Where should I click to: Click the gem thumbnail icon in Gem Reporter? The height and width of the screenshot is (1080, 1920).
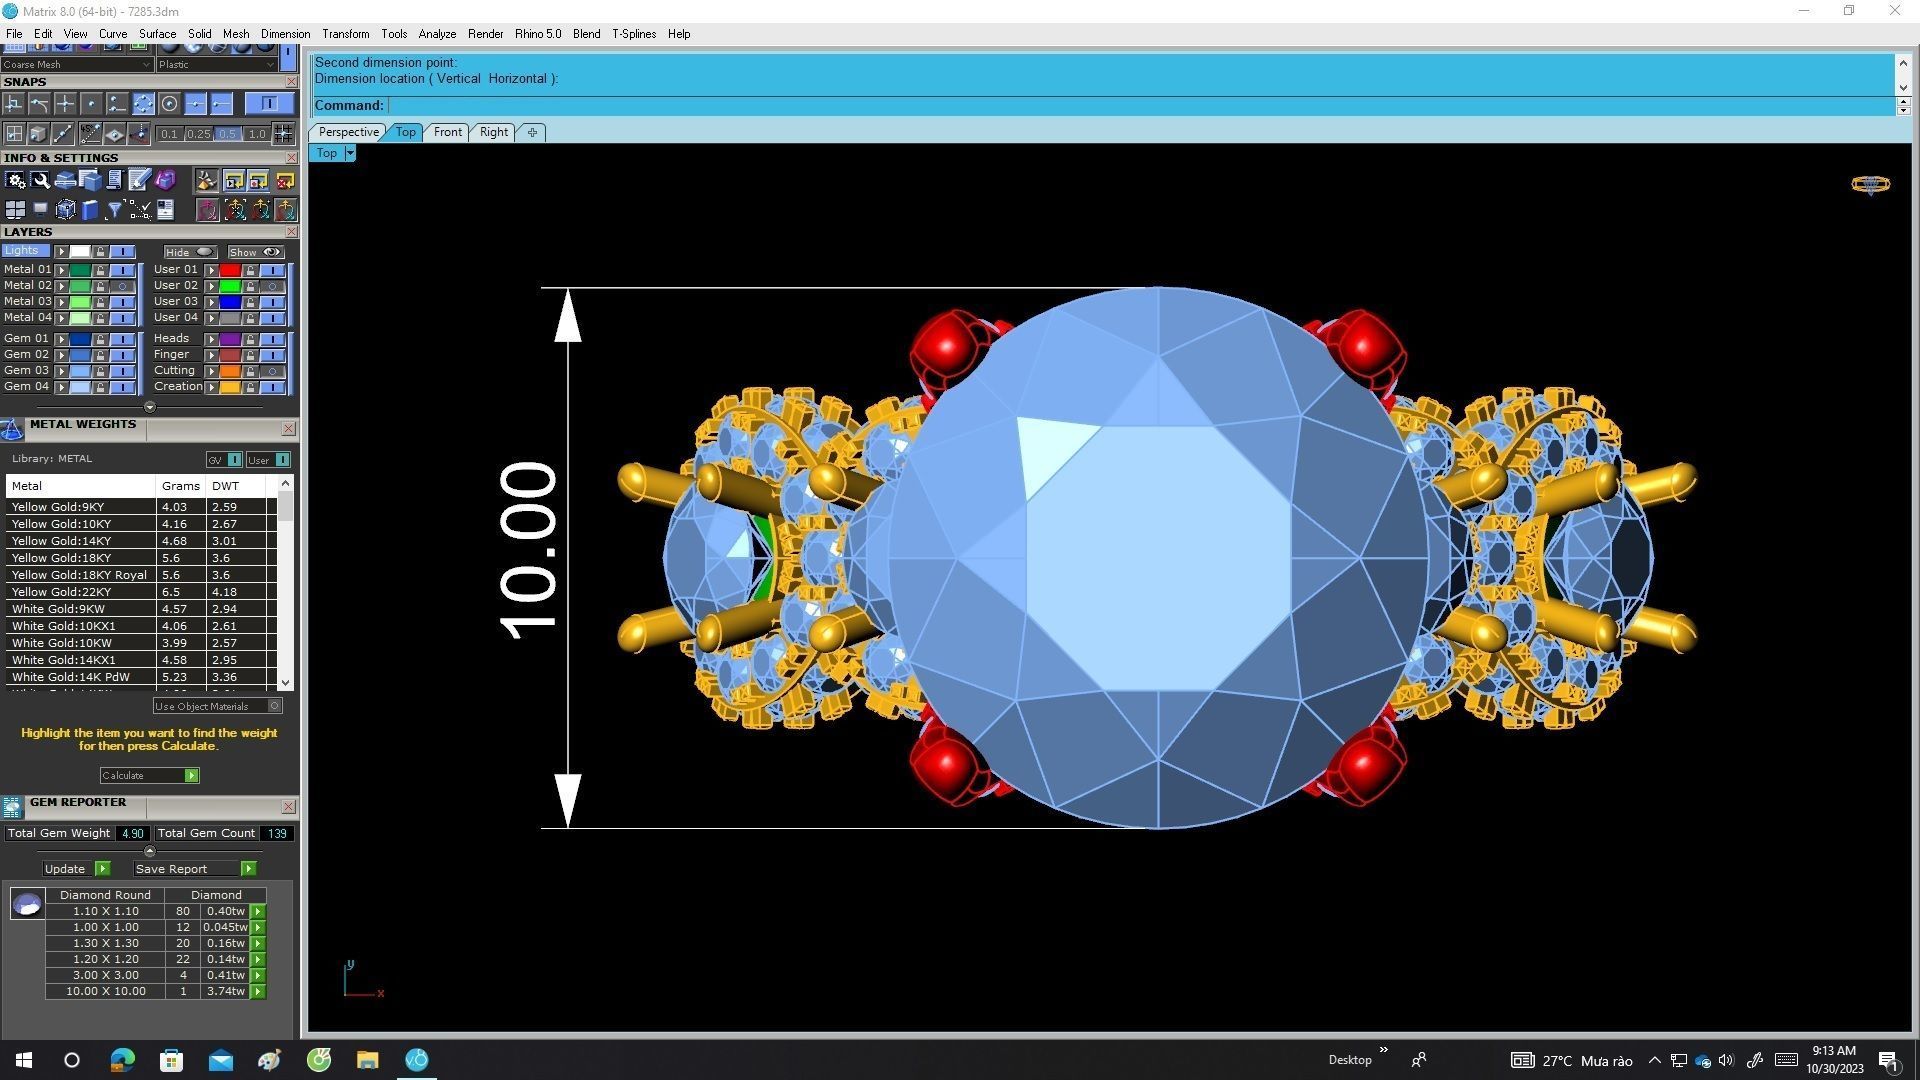click(x=27, y=904)
